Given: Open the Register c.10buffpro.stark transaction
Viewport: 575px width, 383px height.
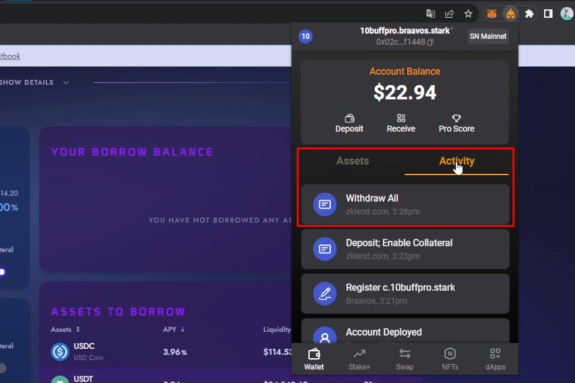Looking at the screenshot, I should click(405, 293).
